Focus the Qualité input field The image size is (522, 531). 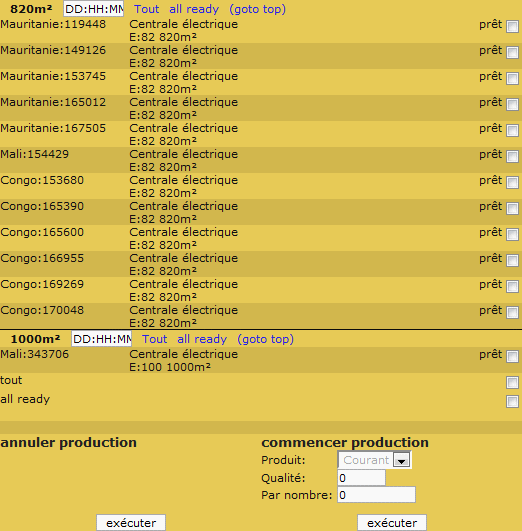click(361, 478)
